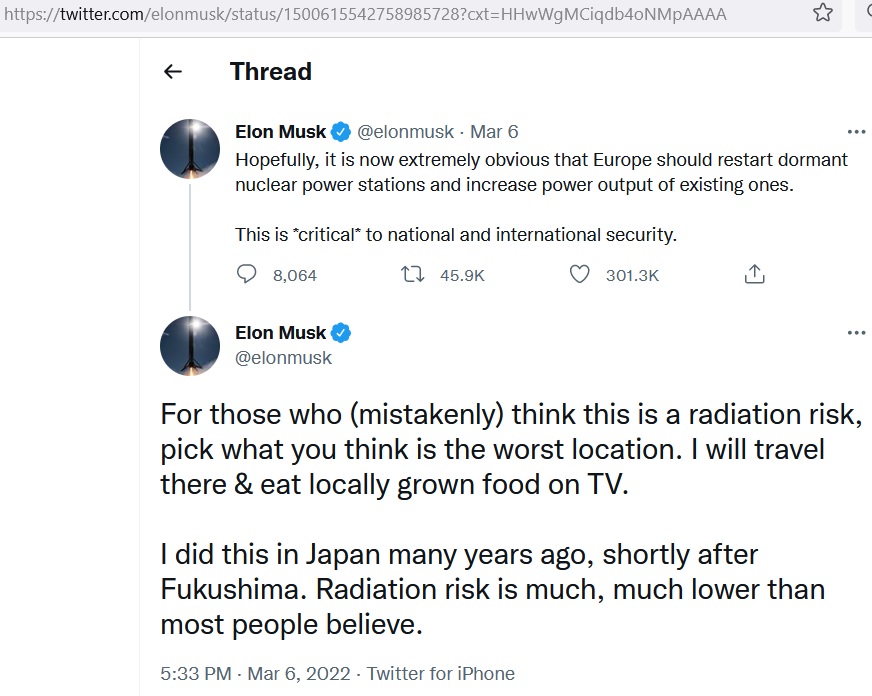The image size is (872, 696).
Task: Open the Mar 6 date link
Action: 494,132
